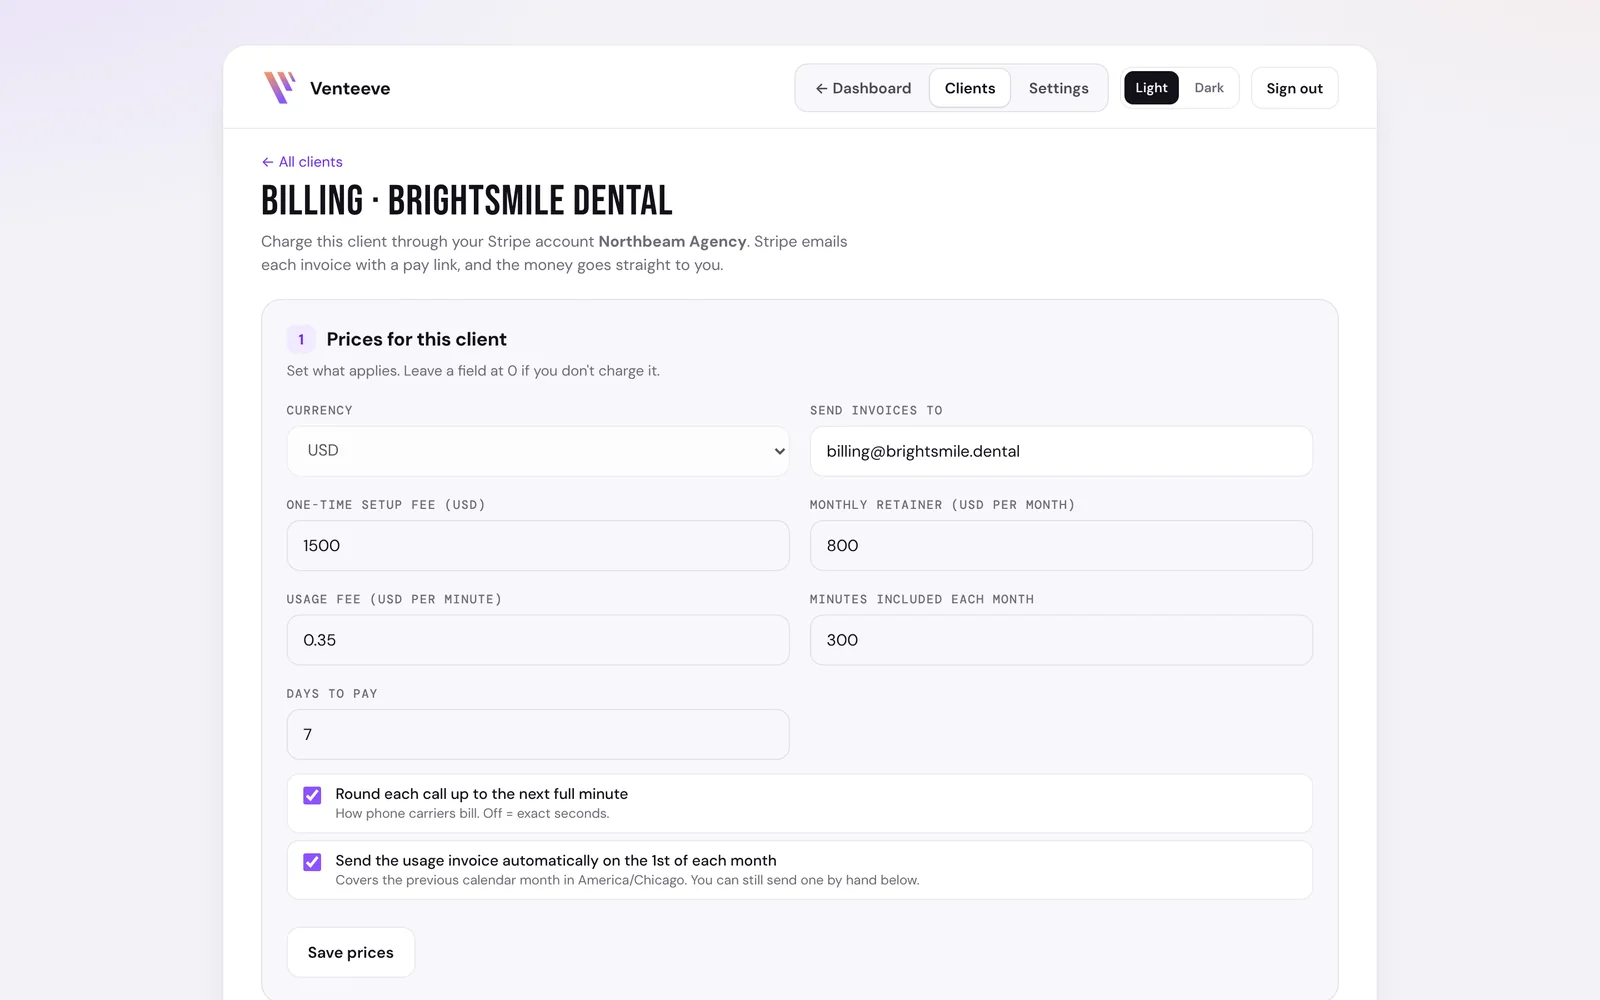Switch to Light theme
The width and height of the screenshot is (1600, 1000).
1151,88
